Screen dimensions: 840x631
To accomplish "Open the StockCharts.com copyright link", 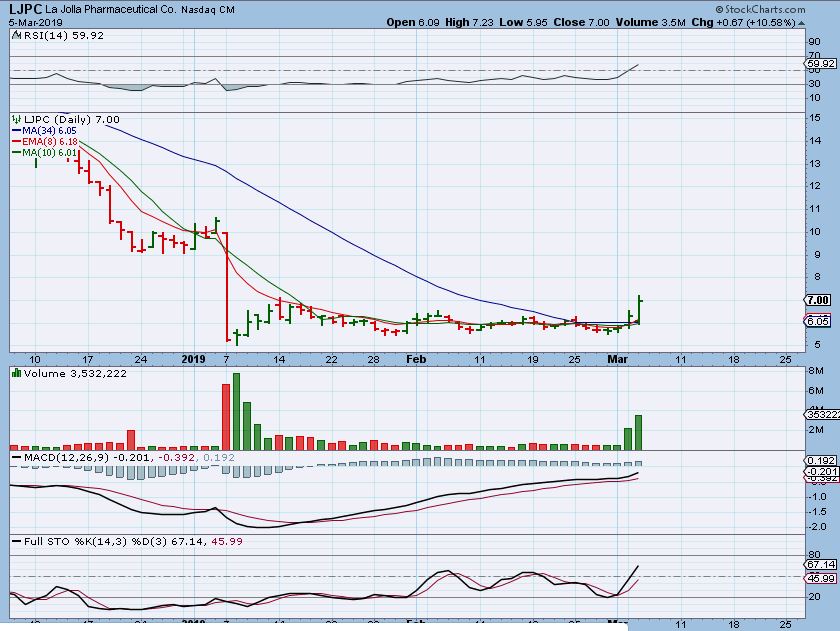I will [761, 9].
